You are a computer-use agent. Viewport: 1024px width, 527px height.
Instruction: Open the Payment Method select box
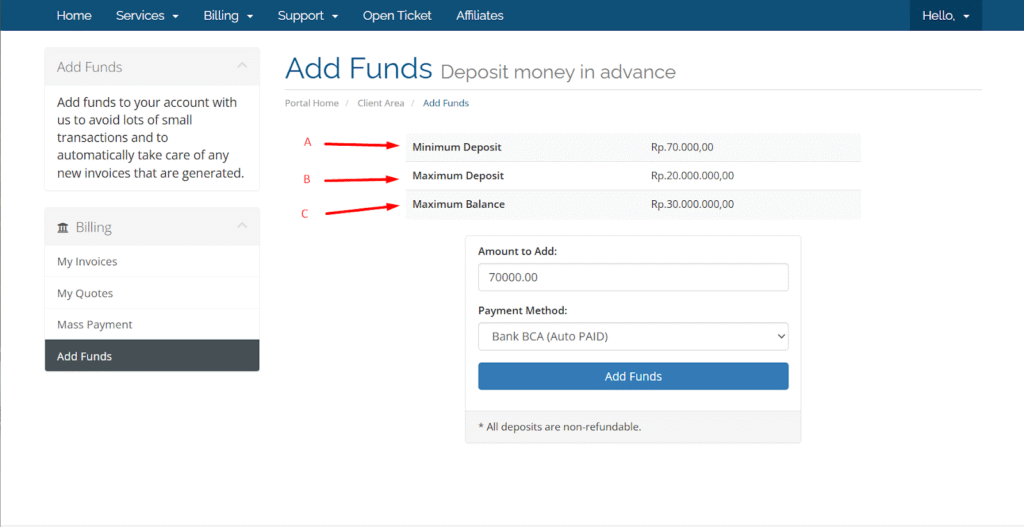[633, 336]
